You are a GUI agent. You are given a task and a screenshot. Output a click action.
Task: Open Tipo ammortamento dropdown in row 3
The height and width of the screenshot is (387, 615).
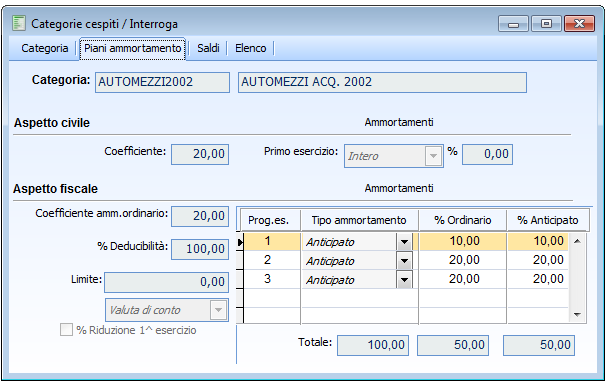(404, 280)
